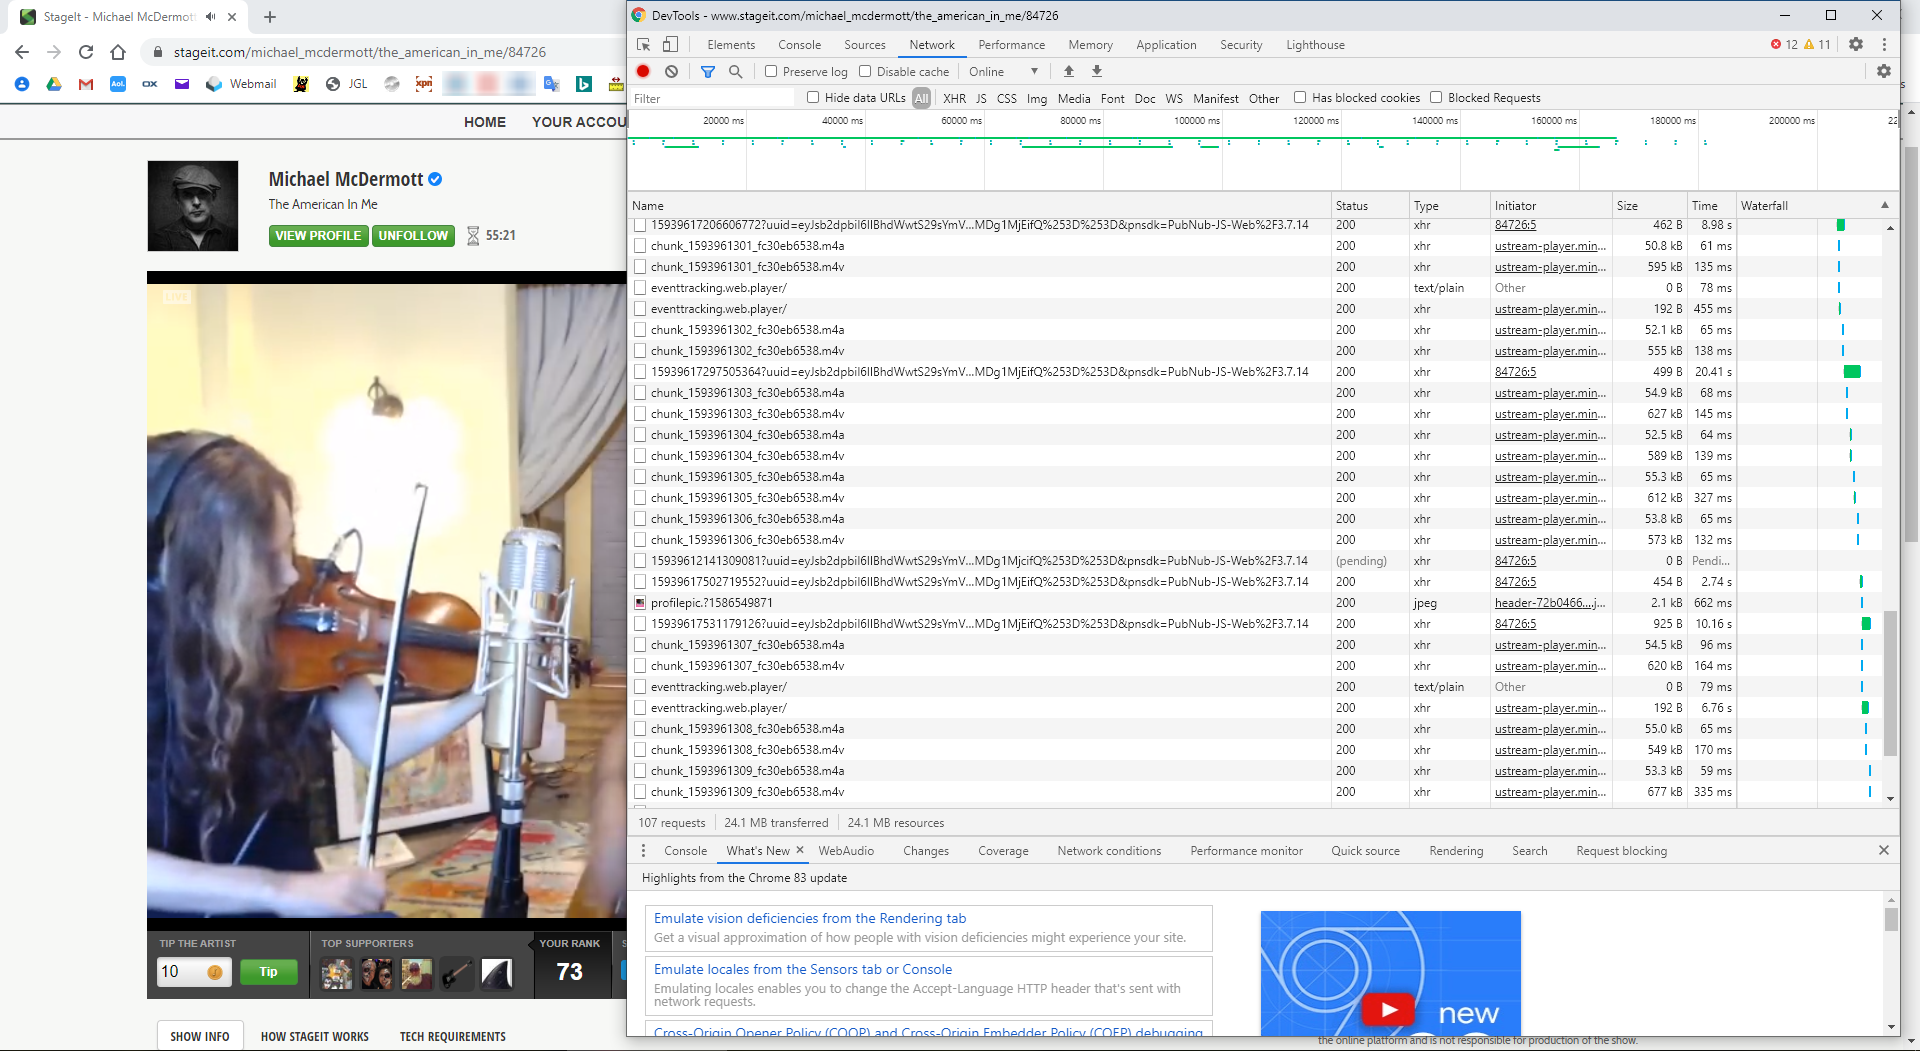Tick the checkbox for chunk_1593961309_fc30eb6538.m4a
The height and width of the screenshot is (1051, 1920).
640,771
